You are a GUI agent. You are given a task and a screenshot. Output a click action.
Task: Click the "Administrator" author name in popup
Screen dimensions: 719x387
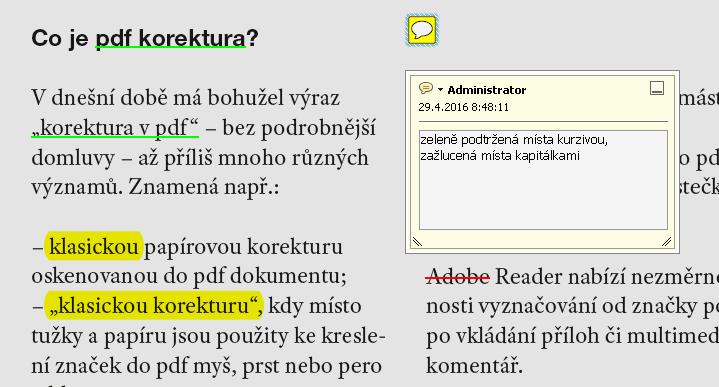click(487, 90)
